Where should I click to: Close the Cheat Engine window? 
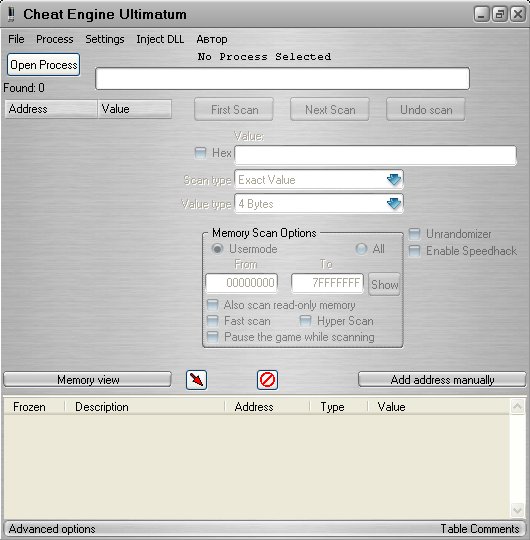518,14
